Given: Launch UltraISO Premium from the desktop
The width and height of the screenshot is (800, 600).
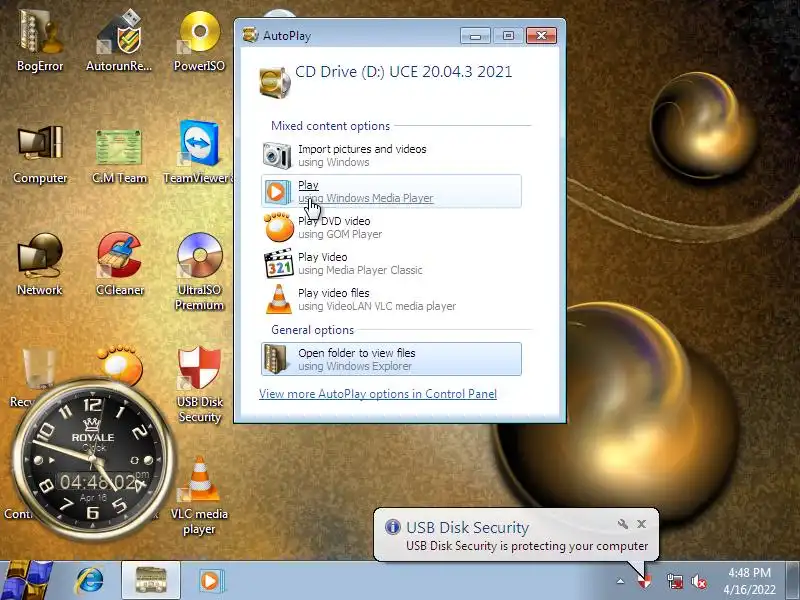Looking at the screenshot, I should [x=199, y=271].
